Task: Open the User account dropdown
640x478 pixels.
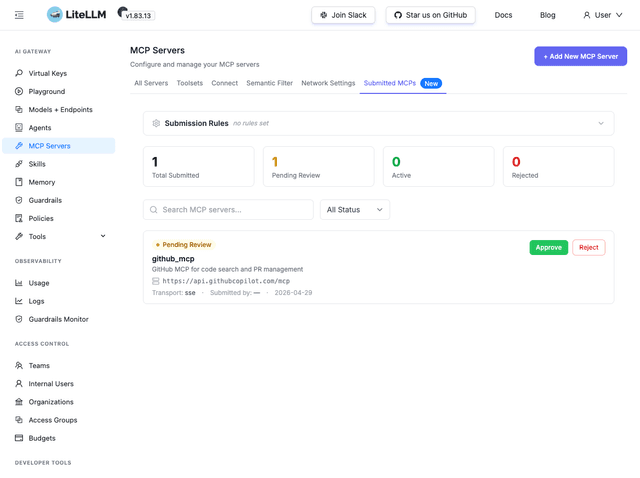Action: coord(603,15)
